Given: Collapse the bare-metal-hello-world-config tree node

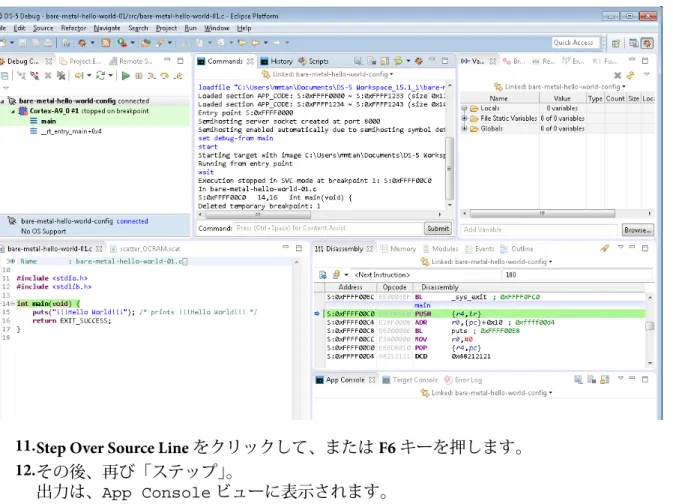Looking at the screenshot, I should [2, 101].
